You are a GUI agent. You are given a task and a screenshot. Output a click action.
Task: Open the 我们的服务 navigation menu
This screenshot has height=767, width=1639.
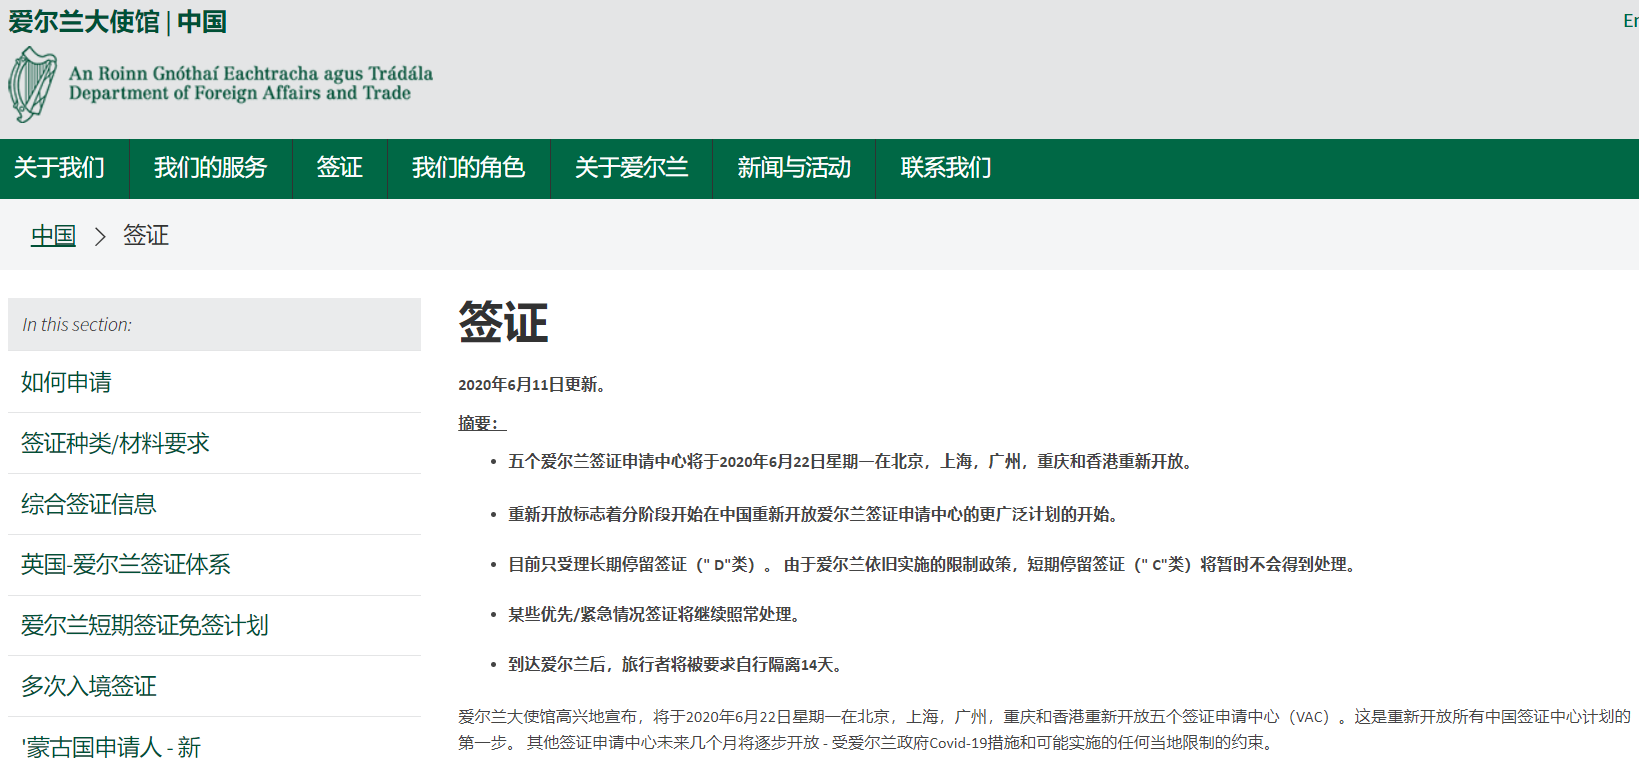pos(210,168)
